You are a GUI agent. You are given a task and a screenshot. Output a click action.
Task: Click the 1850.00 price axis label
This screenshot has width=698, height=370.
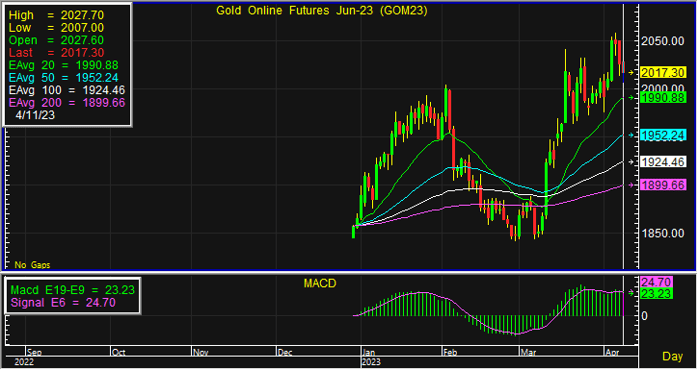(x=663, y=233)
